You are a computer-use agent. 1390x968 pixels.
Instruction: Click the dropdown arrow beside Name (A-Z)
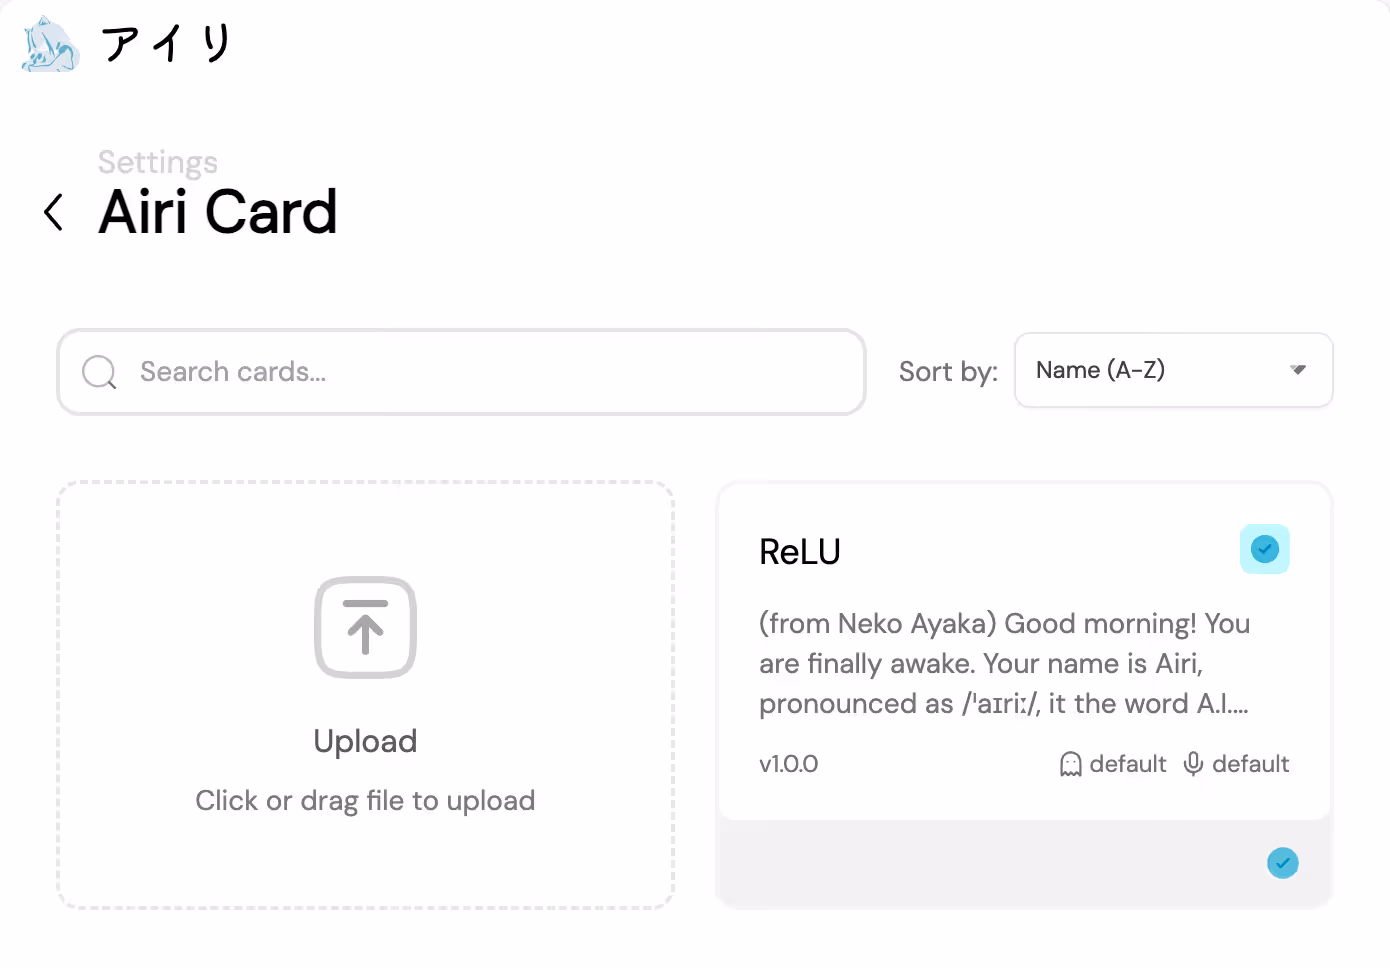click(1298, 370)
